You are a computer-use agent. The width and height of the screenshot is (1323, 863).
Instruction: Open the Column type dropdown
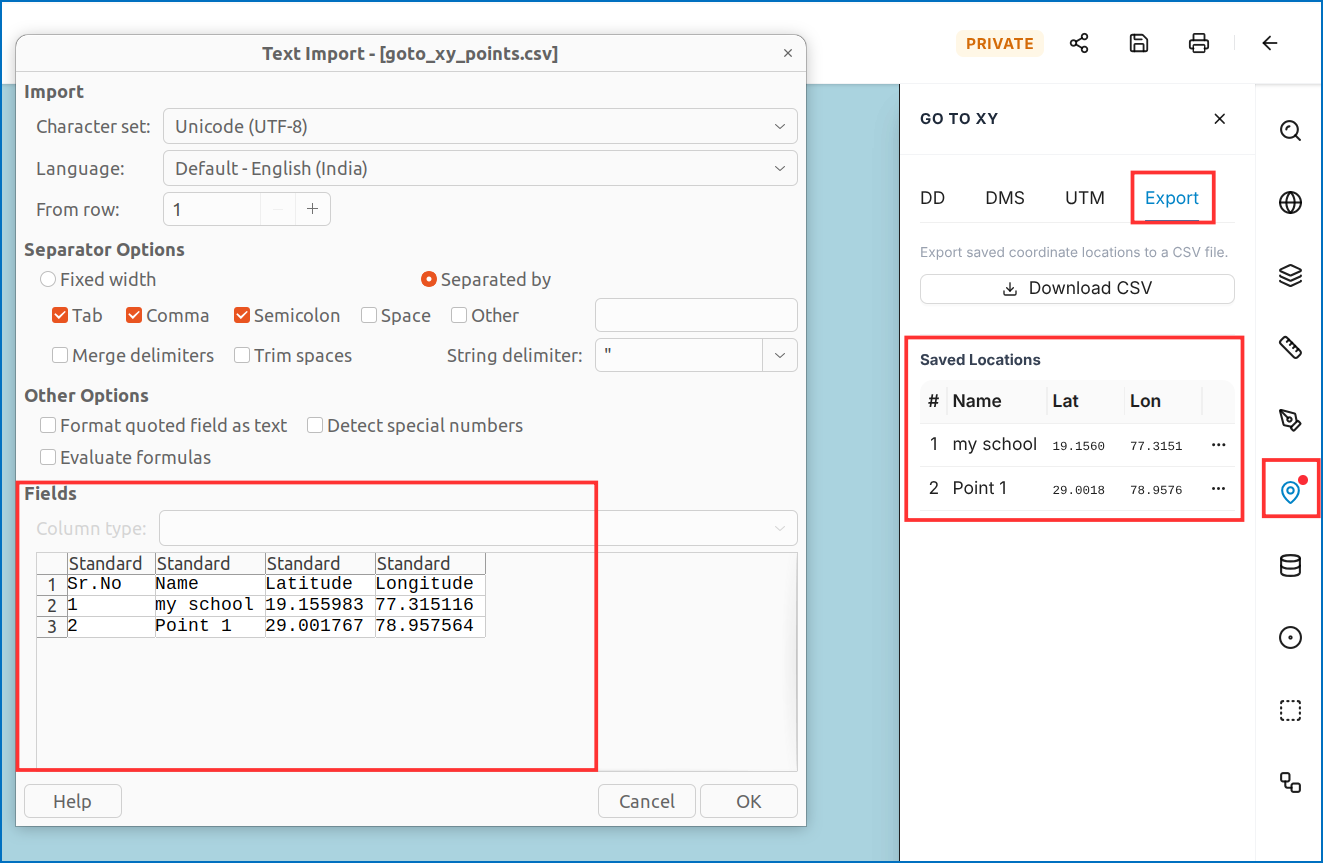[x=480, y=528]
